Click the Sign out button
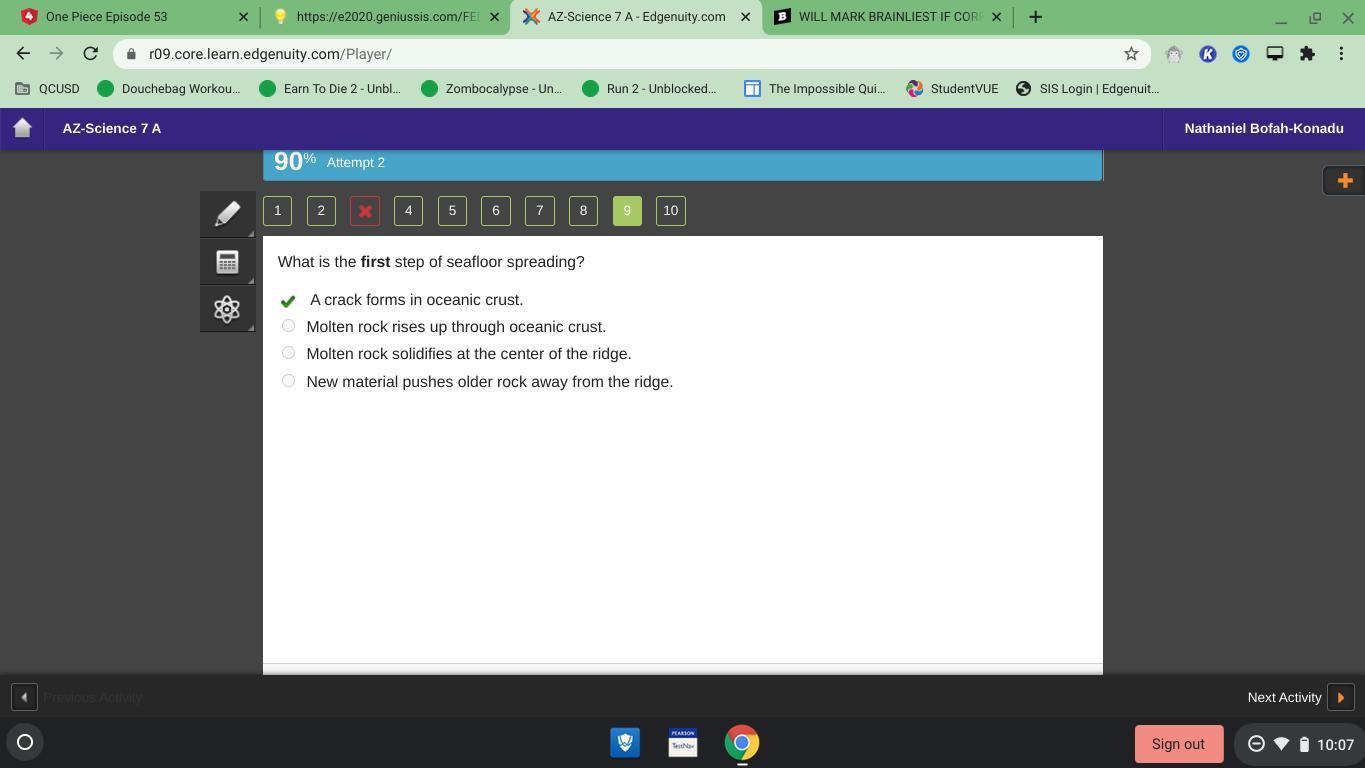This screenshot has width=1365, height=768. click(x=1179, y=744)
